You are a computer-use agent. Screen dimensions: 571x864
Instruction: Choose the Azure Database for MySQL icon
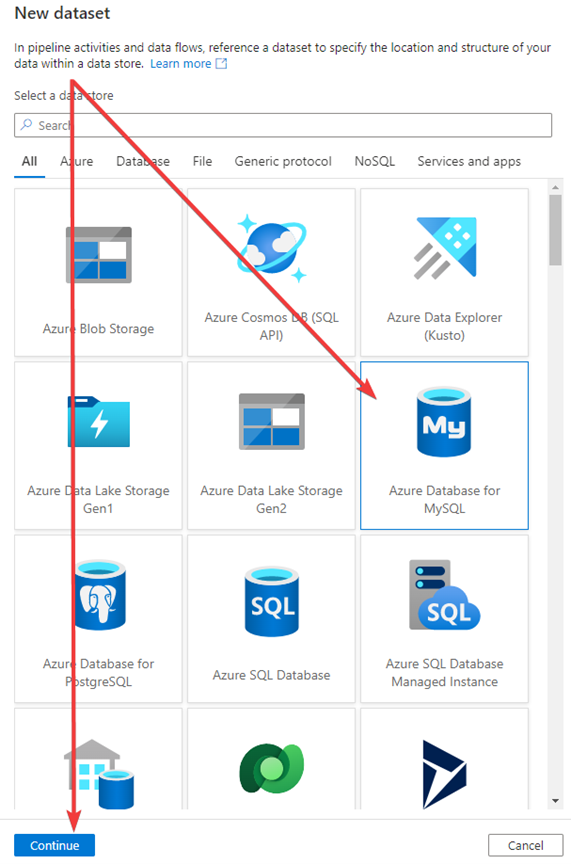[x=444, y=422]
